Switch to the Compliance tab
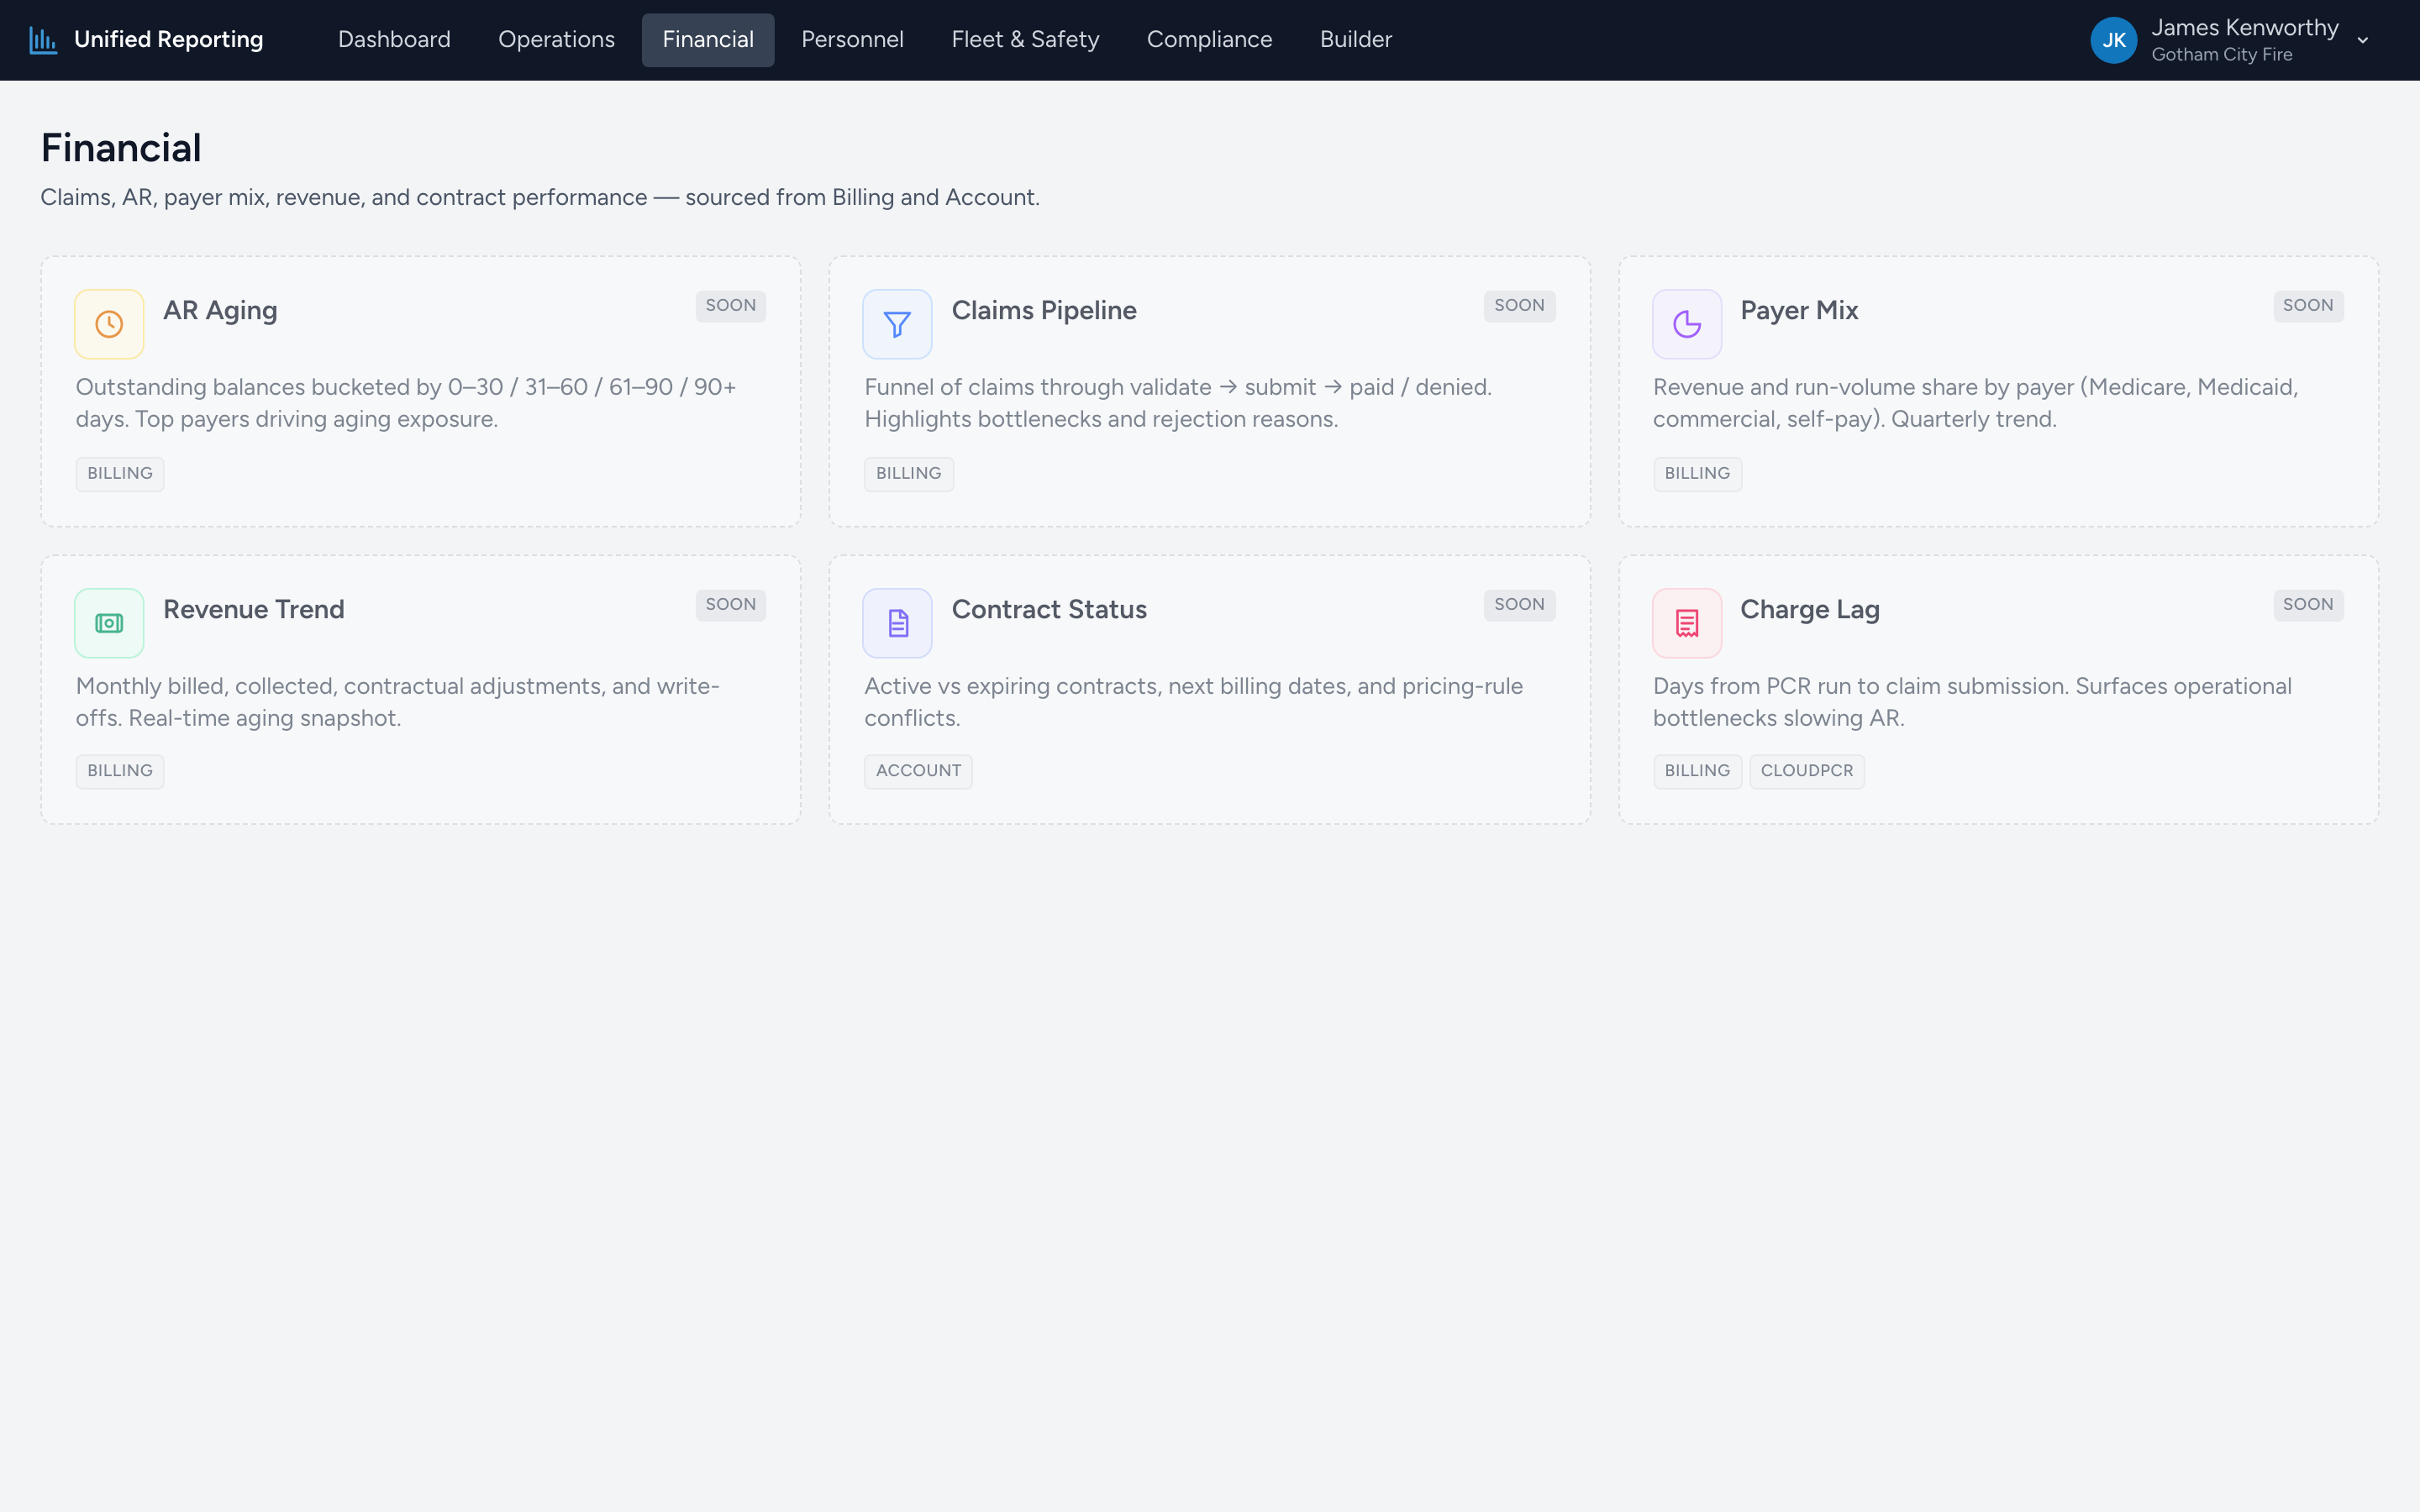The width and height of the screenshot is (2420, 1512). [x=1209, y=40]
